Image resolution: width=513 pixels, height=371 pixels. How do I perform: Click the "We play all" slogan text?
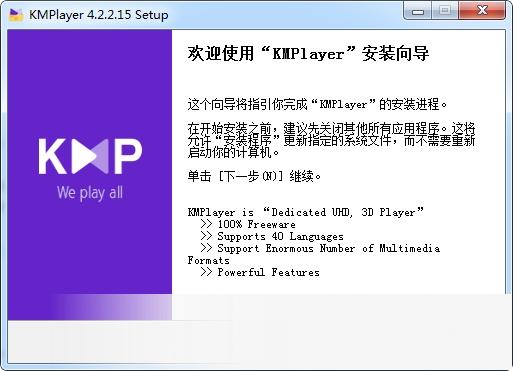click(x=90, y=193)
